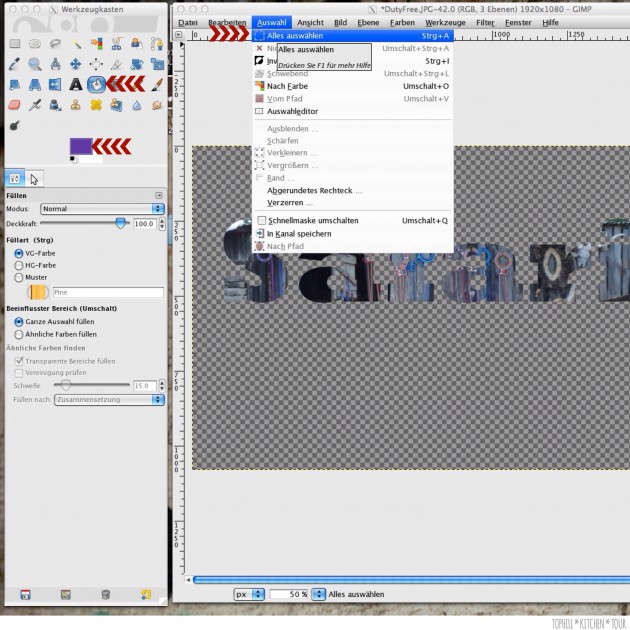Tick the Schnellmaske umschalten checkbox

(262, 220)
